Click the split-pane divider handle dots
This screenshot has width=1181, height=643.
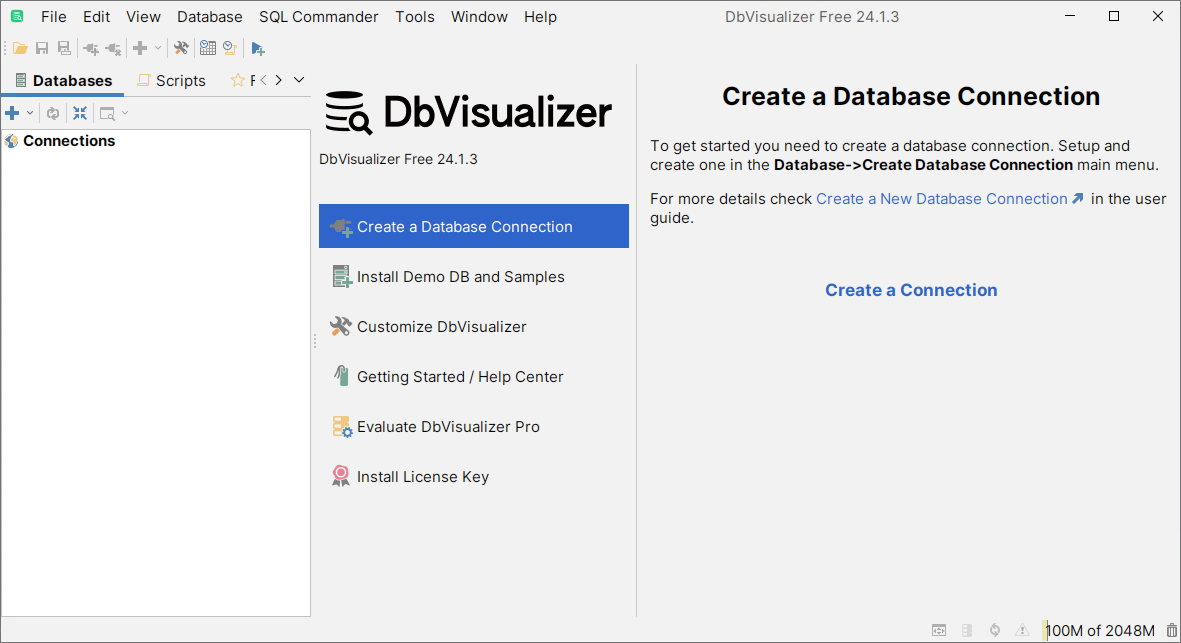tap(315, 342)
